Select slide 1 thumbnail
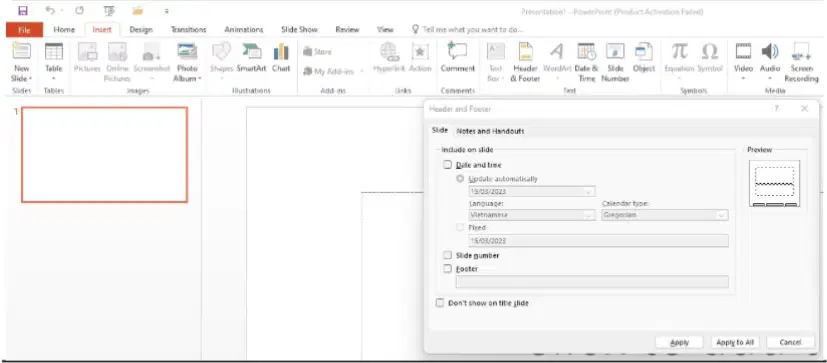Image resolution: width=827 pixels, height=363 pixels. (x=104, y=155)
